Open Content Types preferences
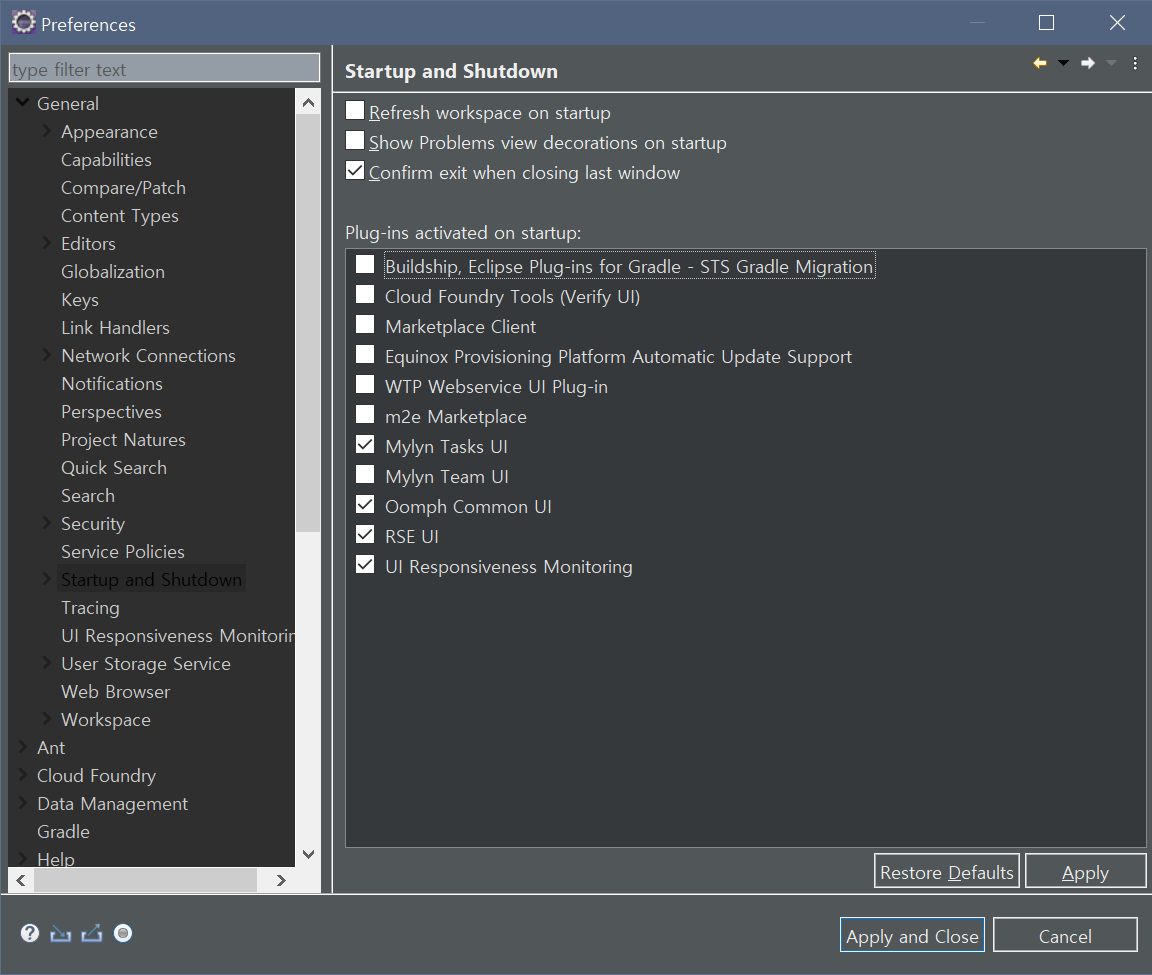Viewport: 1152px width, 975px height. pyautogui.click(x=120, y=215)
